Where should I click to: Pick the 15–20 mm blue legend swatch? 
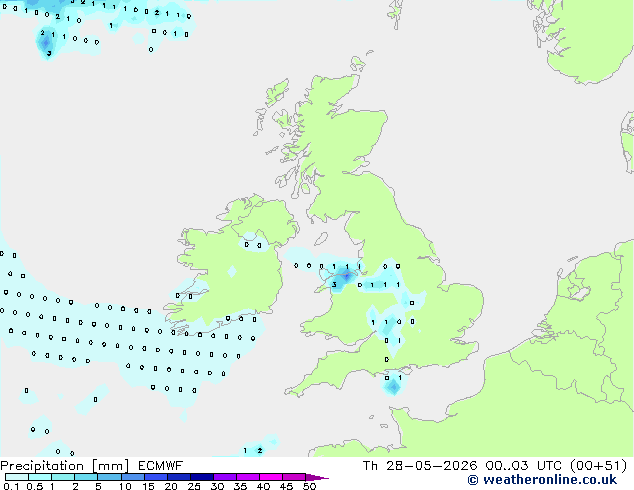coord(156,477)
